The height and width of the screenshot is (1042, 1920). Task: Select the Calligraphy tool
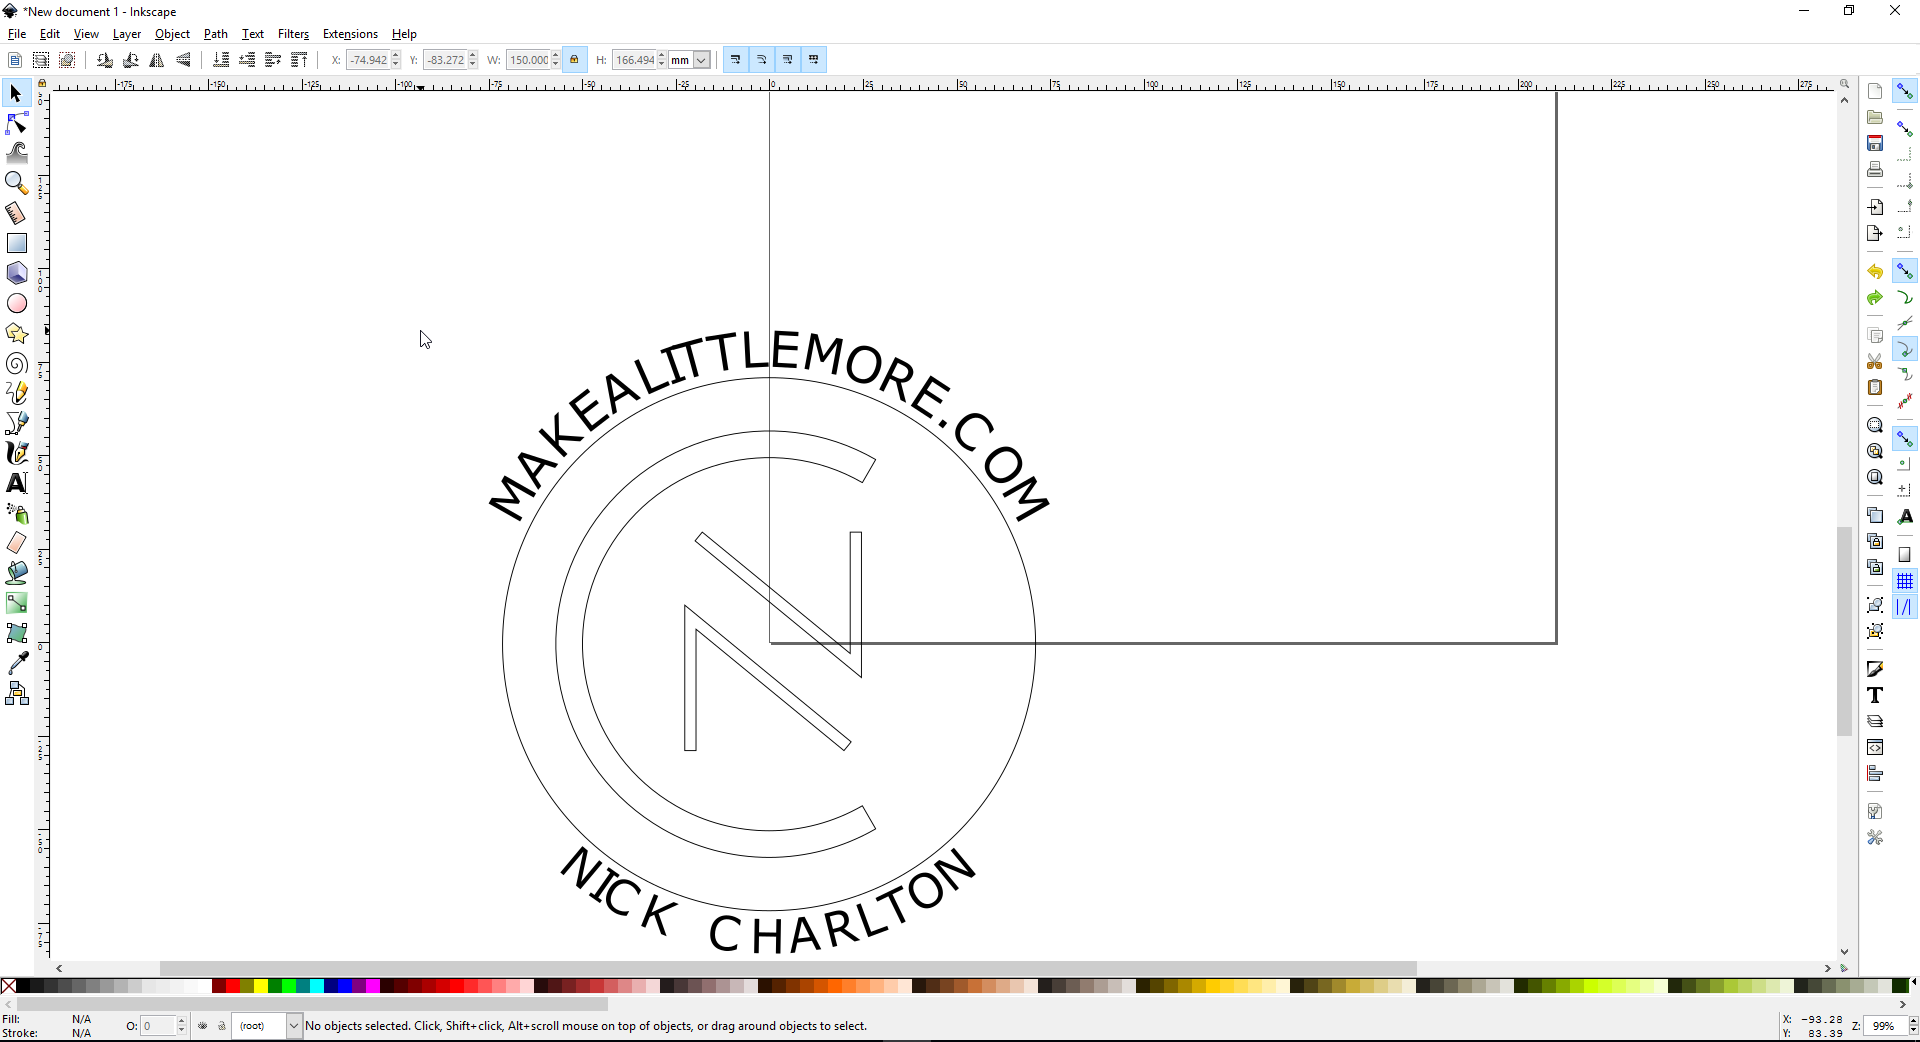click(x=16, y=453)
